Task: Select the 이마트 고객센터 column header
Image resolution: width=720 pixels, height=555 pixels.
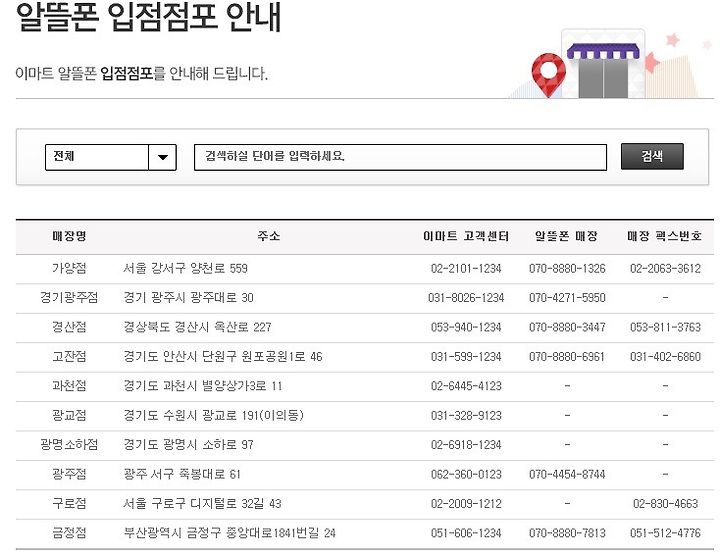Action: click(x=466, y=236)
